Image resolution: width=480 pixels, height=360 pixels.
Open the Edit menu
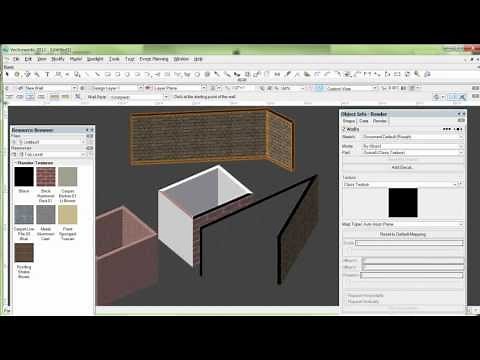[28, 59]
